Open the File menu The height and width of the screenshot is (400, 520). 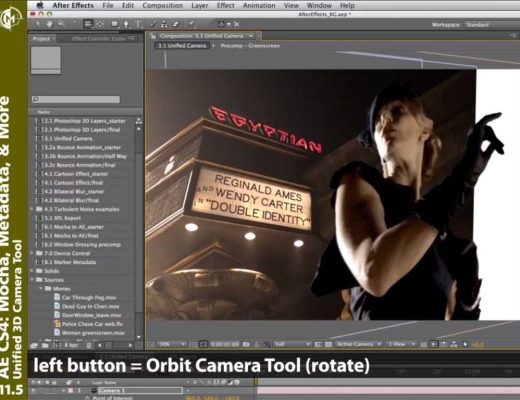pos(108,5)
